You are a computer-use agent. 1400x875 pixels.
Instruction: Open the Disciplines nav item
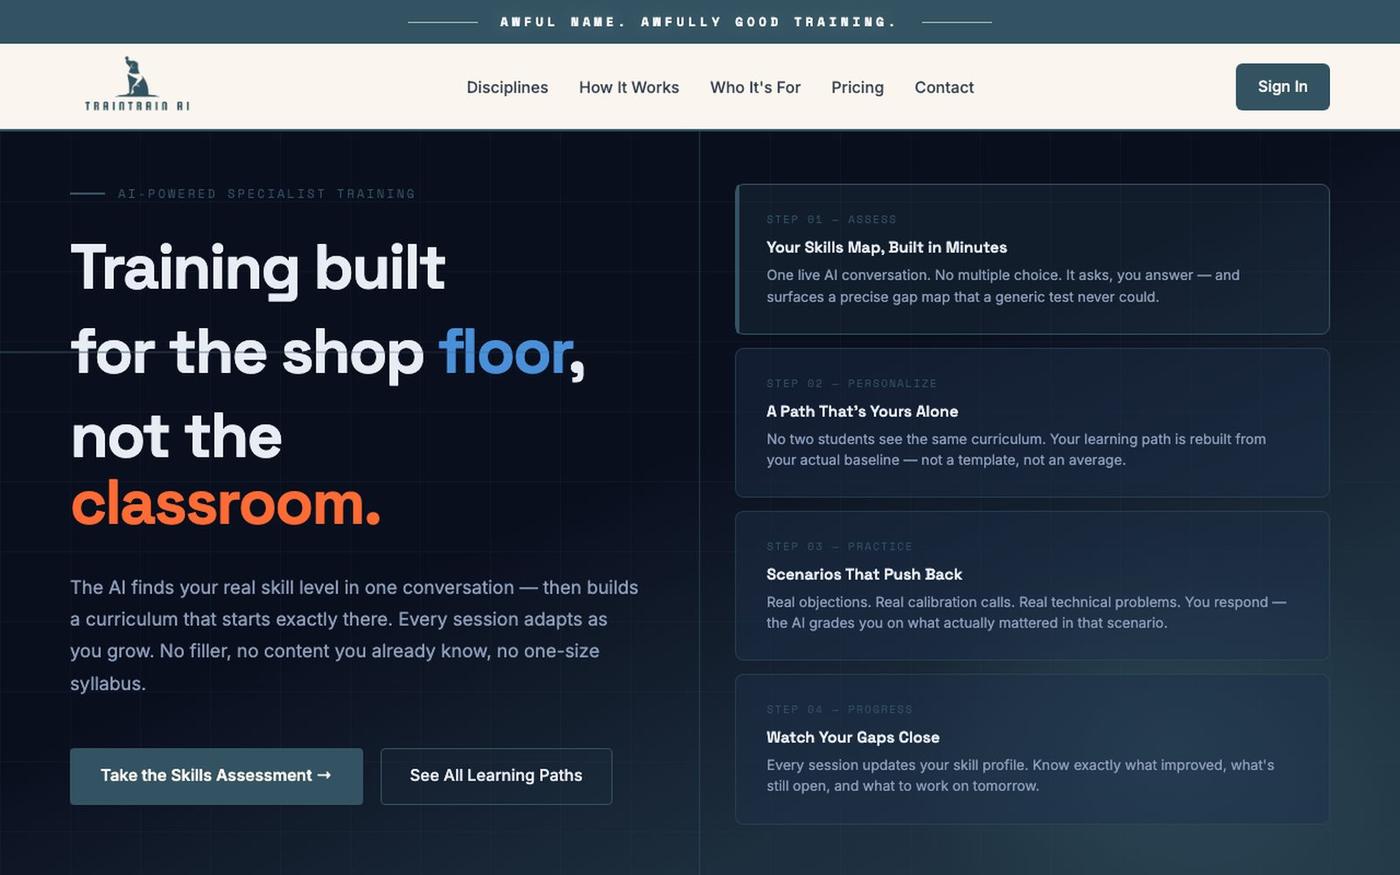pyautogui.click(x=507, y=87)
